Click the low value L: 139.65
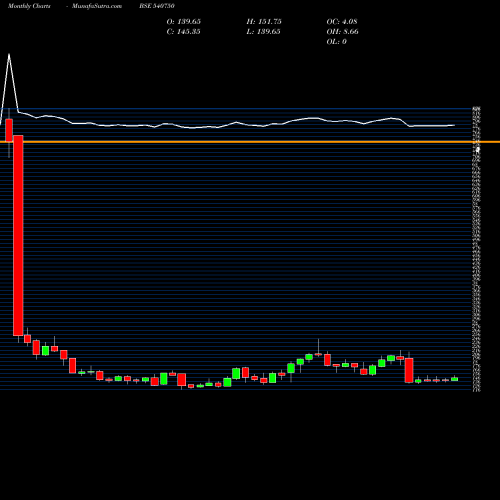Viewport: 500px width, 500px height. click(x=263, y=32)
